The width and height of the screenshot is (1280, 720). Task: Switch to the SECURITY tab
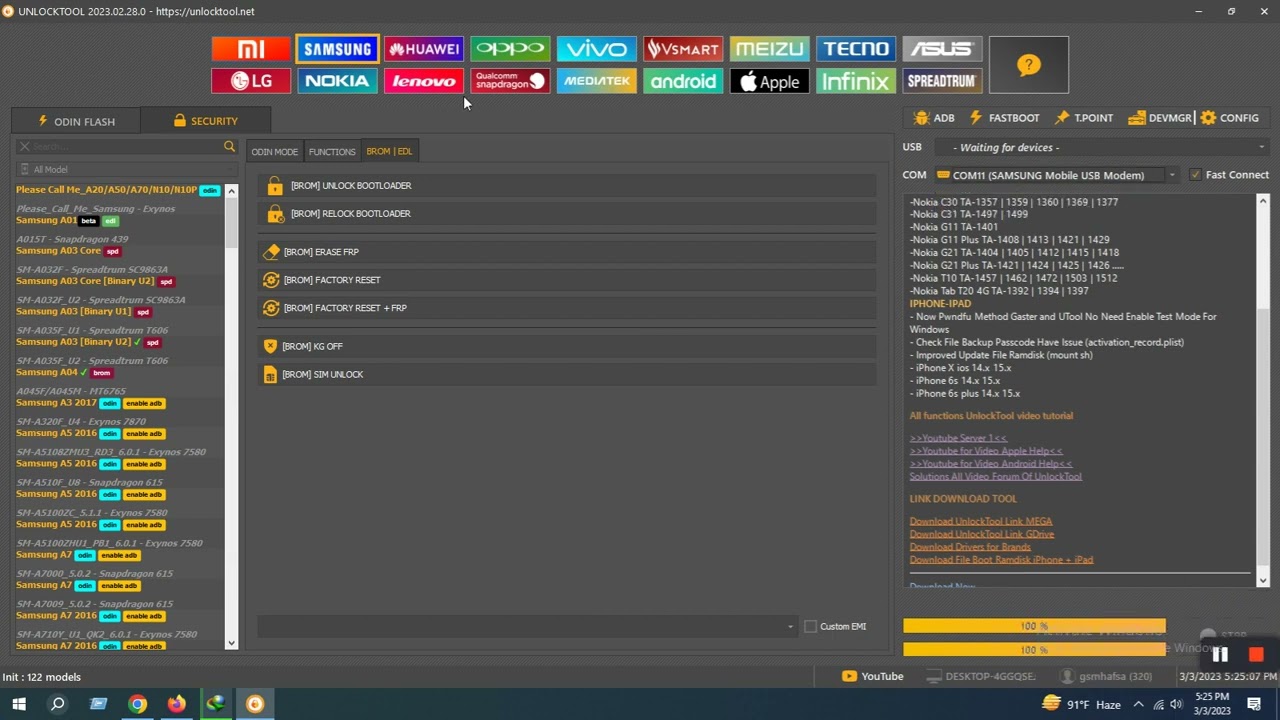point(205,121)
